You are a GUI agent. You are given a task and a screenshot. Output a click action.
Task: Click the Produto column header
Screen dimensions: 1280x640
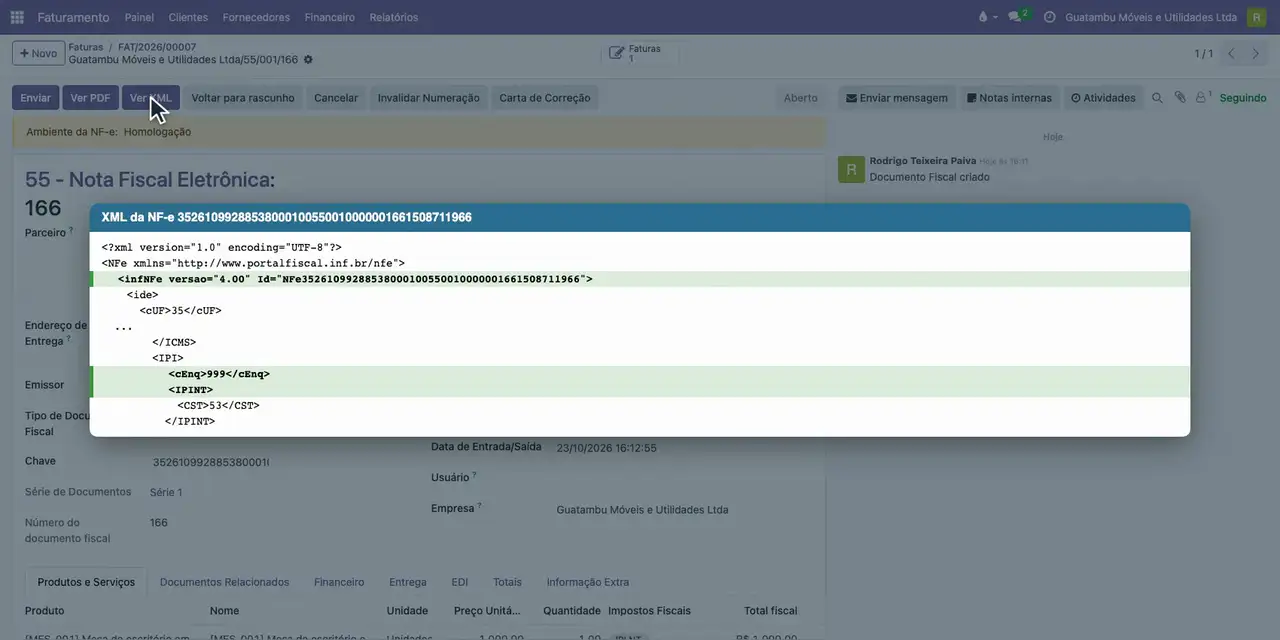click(45, 611)
